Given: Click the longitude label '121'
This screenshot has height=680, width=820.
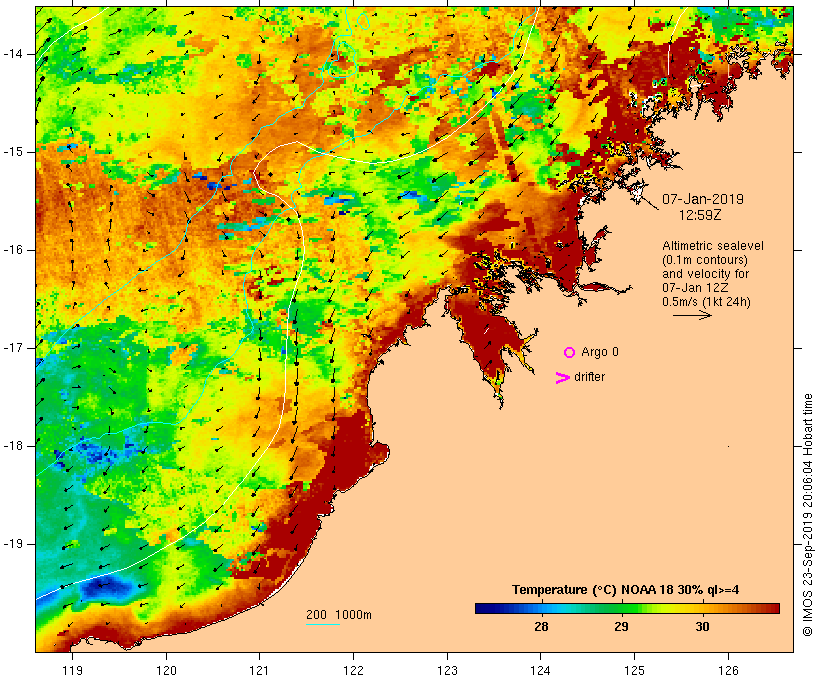Looking at the screenshot, I should pyautogui.click(x=259, y=670).
